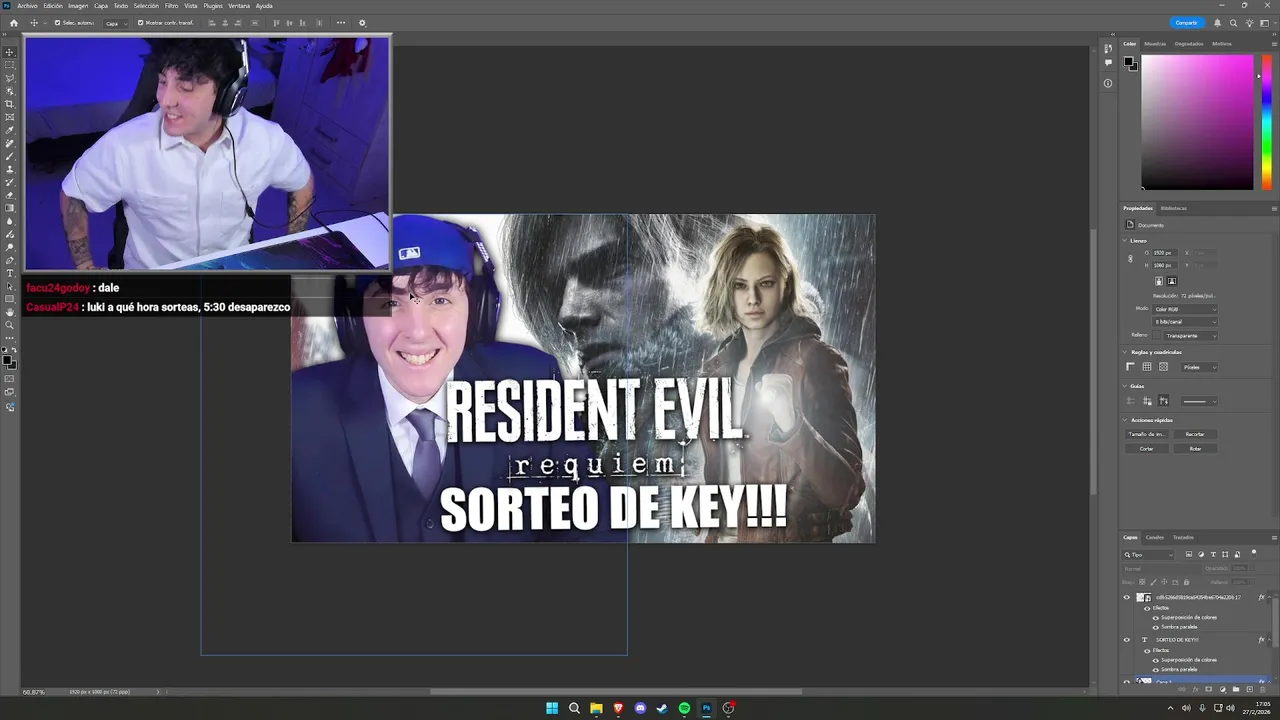Hide the SORTEO DE KEY!!! layer
The height and width of the screenshot is (720, 1280).
(x=1127, y=640)
